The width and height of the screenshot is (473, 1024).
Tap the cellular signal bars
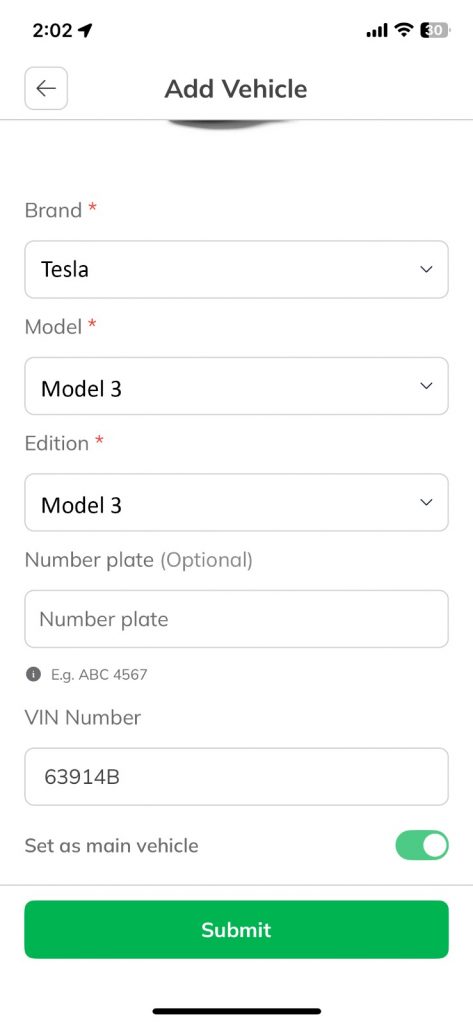coord(377,31)
